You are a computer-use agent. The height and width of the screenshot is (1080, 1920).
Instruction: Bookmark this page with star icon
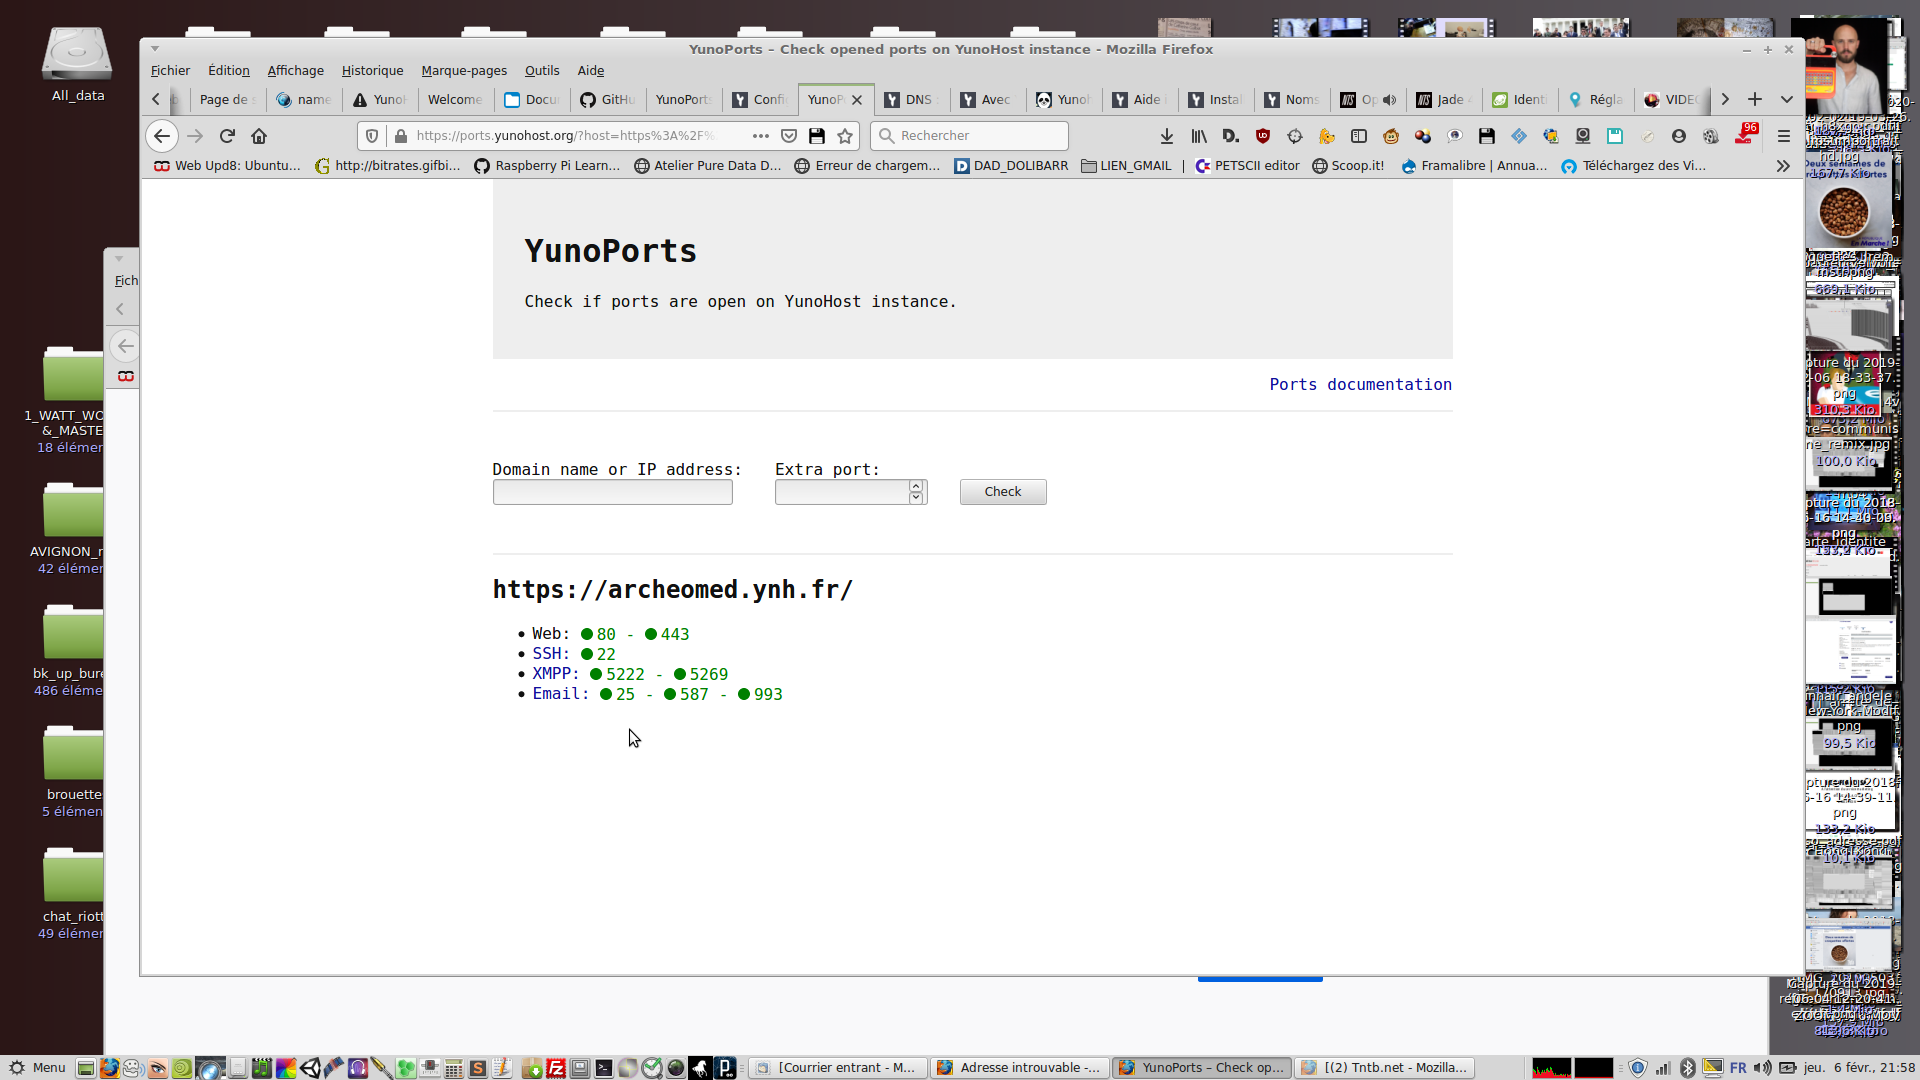[845, 136]
